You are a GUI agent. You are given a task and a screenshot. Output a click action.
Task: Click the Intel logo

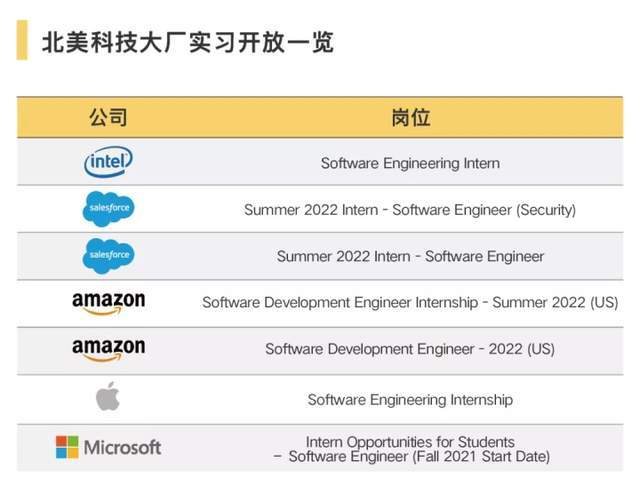pos(108,162)
